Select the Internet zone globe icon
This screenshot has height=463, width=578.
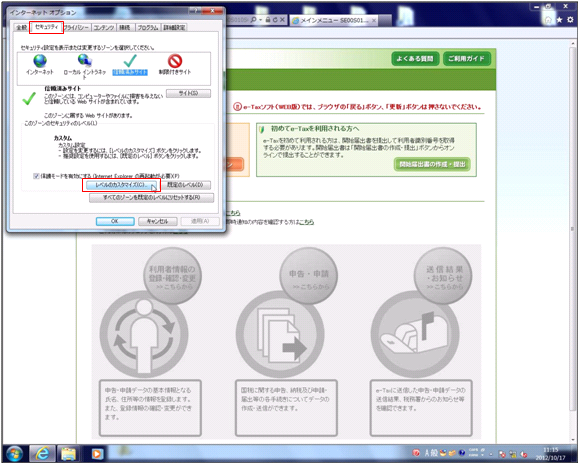coord(40,61)
